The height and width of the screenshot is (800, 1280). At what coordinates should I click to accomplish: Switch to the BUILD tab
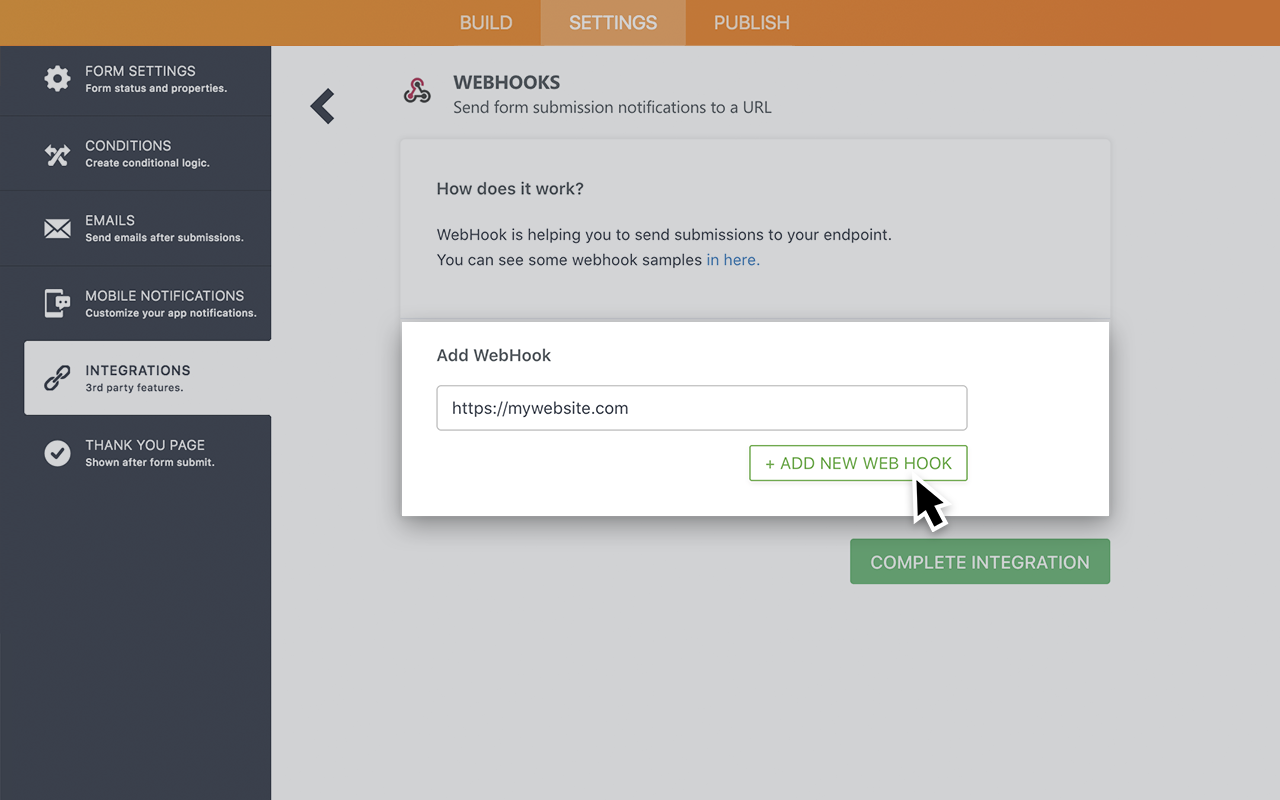click(486, 22)
